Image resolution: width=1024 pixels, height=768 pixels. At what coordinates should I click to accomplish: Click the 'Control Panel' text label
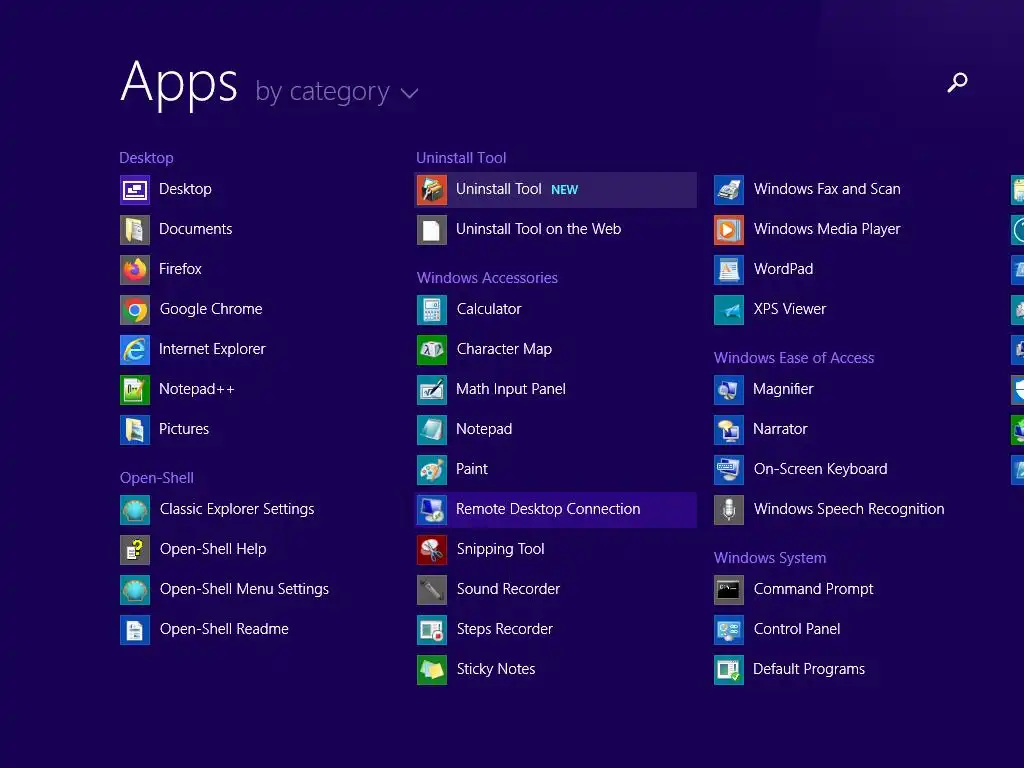coord(797,629)
